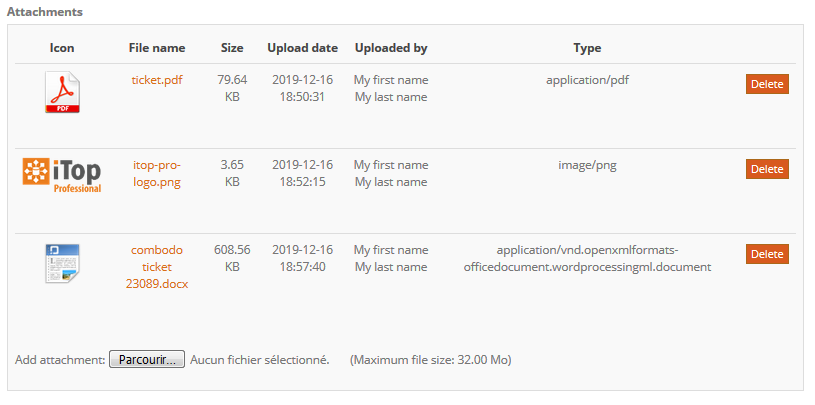Screen dimensions: 815x405
Task: Click the iTop Professional logo thumbnail
Action: tap(62, 174)
